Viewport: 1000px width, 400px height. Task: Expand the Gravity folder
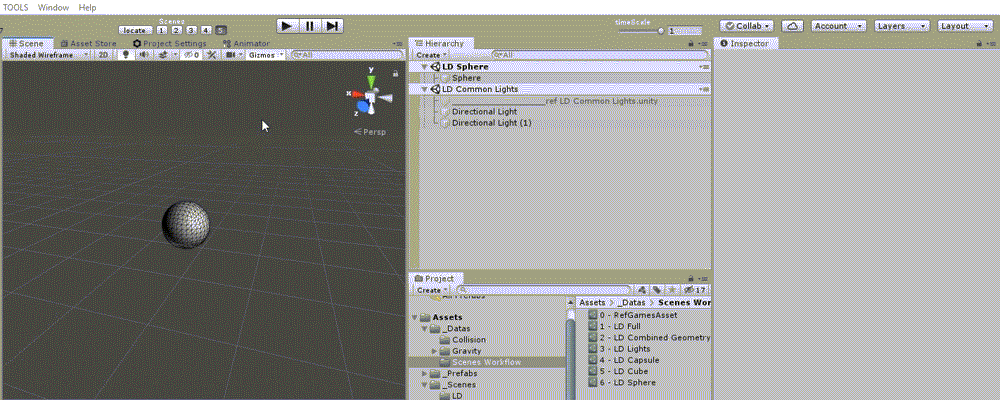tap(435, 352)
